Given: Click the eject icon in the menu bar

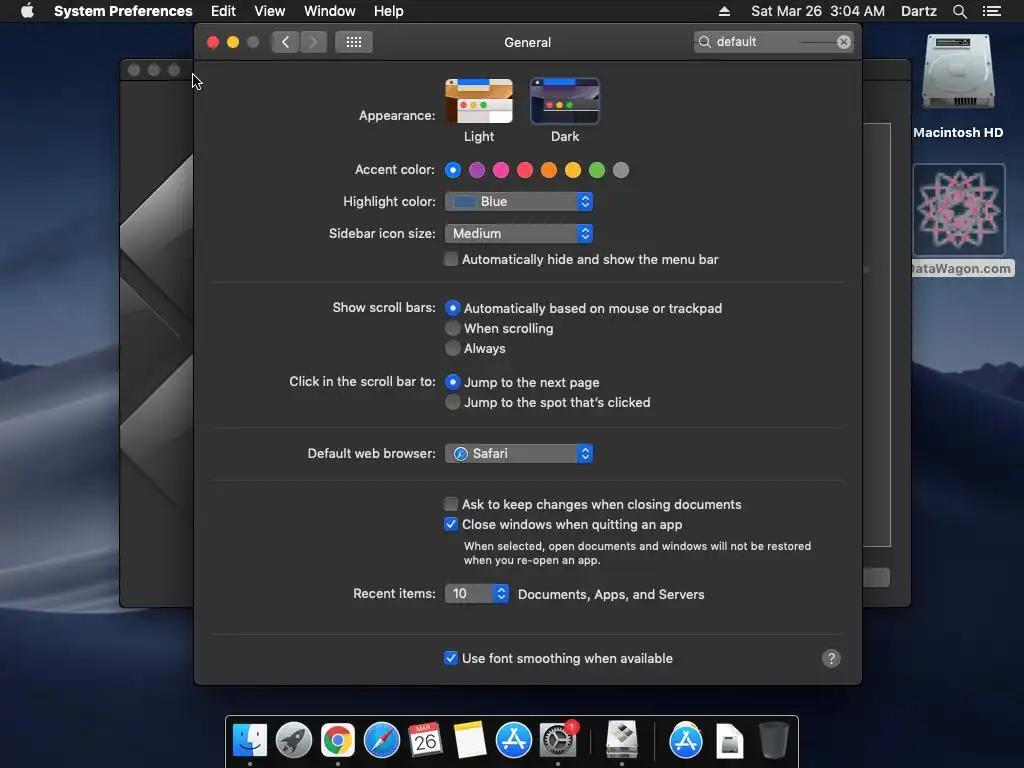Looking at the screenshot, I should pyautogui.click(x=724, y=11).
